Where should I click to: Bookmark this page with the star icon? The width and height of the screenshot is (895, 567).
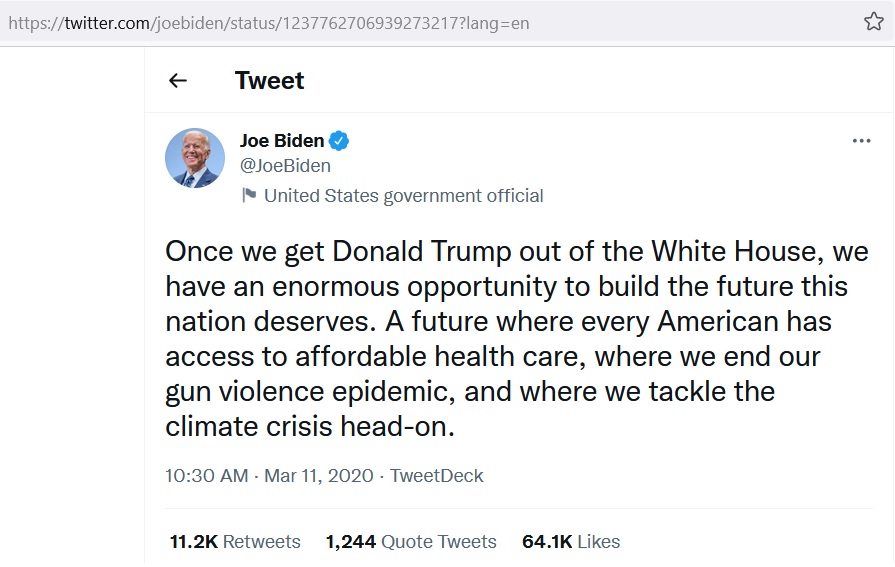[x=873, y=21]
